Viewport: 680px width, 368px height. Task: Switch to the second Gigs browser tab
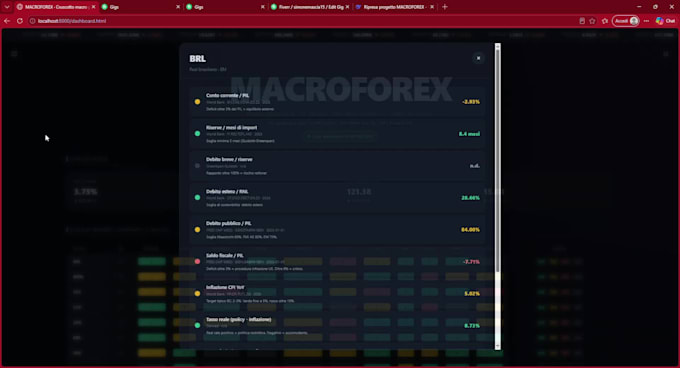[224, 7]
